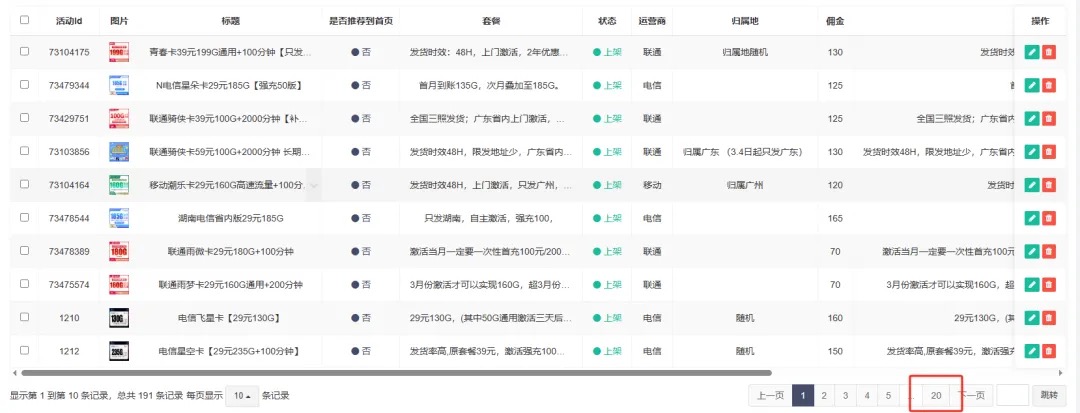Click title 联通雨微卡29元180G+100分钟

pyautogui.click(x=231, y=251)
